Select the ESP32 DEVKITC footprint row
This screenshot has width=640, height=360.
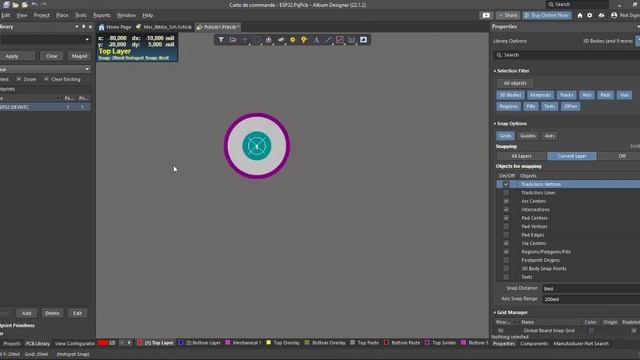tap(45, 107)
